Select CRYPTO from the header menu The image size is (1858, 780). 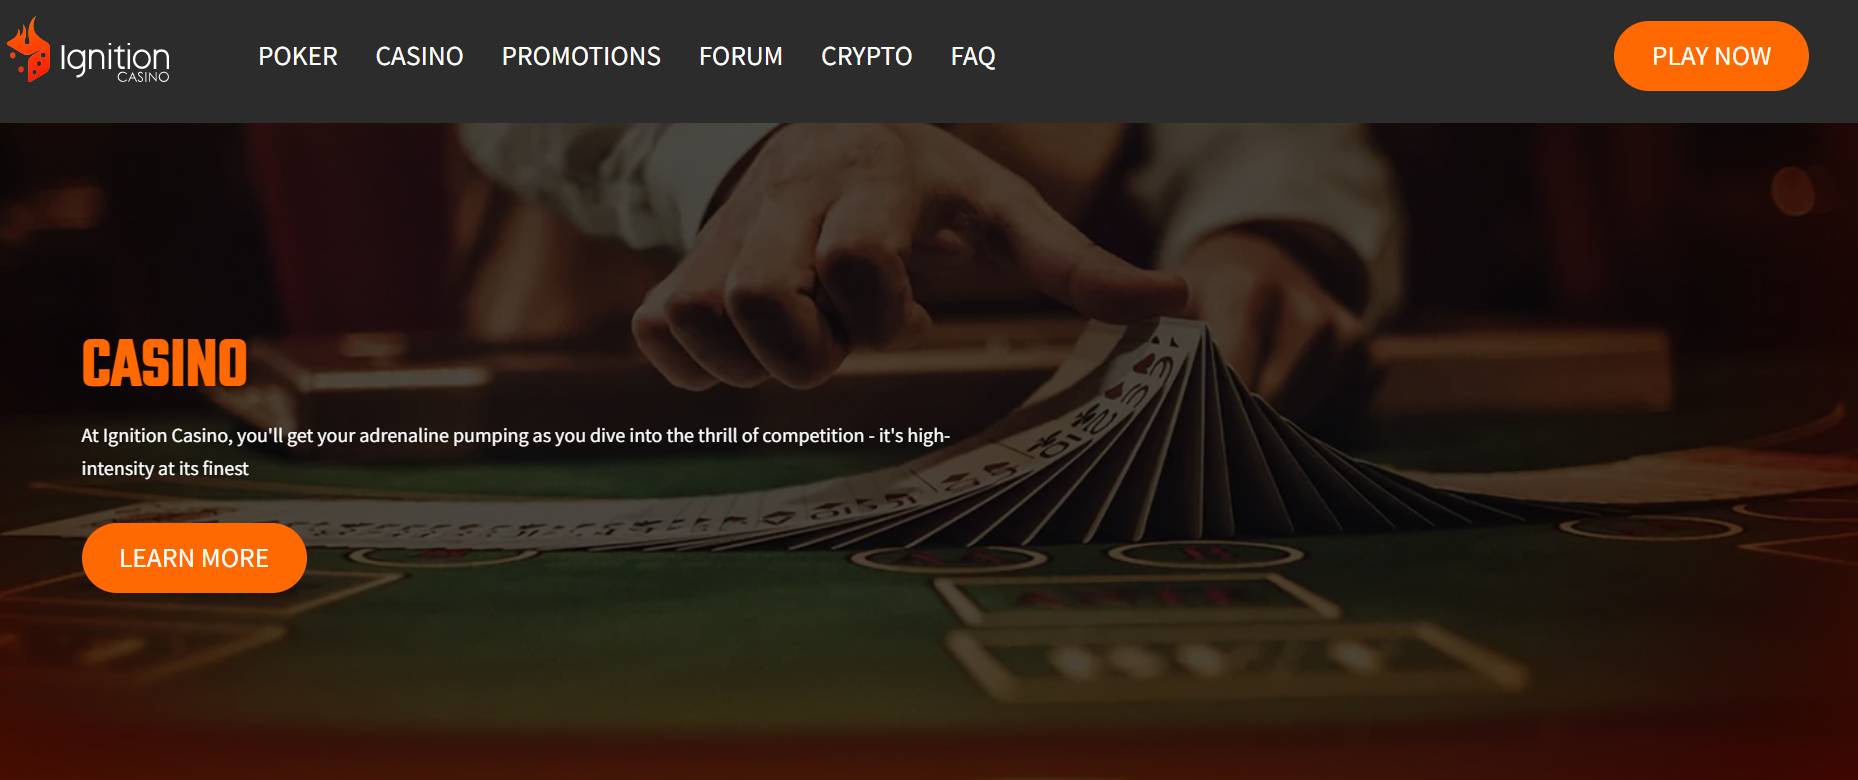[867, 56]
